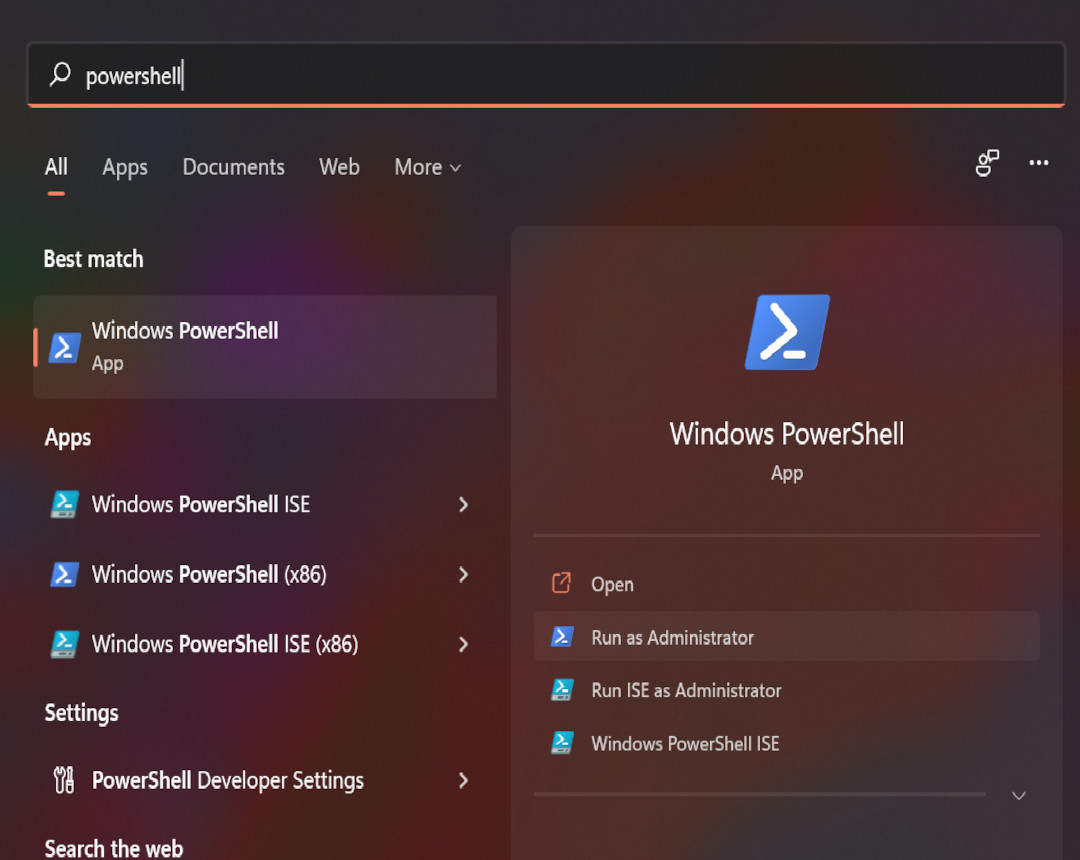Click the Windows PowerShell (x86) icon
The height and width of the screenshot is (860, 1080).
point(65,574)
